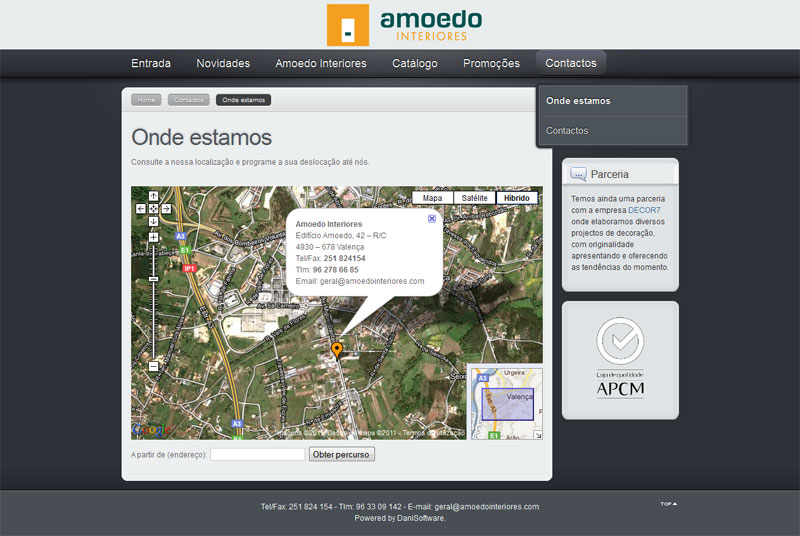Click the TOP link in footer
The image size is (800, 536).
point(668,504)
